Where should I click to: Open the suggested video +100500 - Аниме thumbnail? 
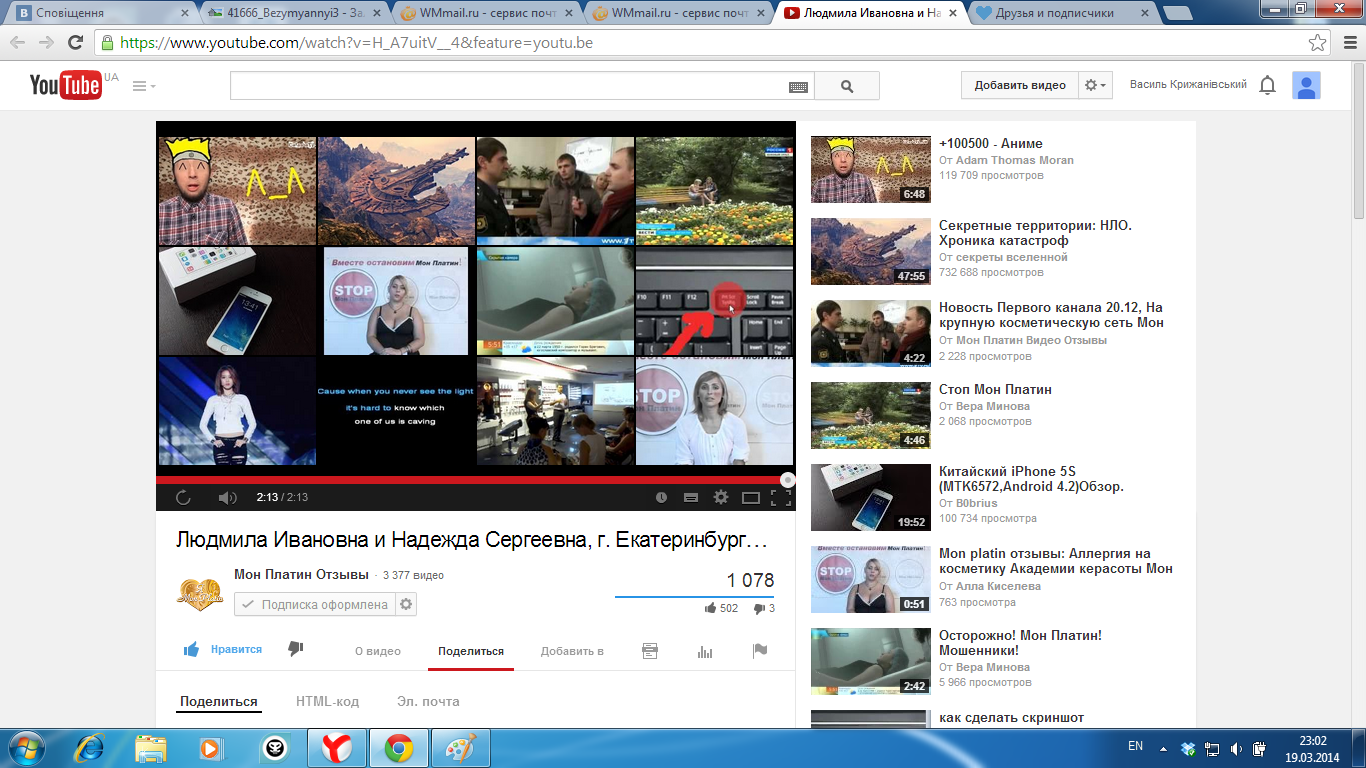tap(871, 169)
